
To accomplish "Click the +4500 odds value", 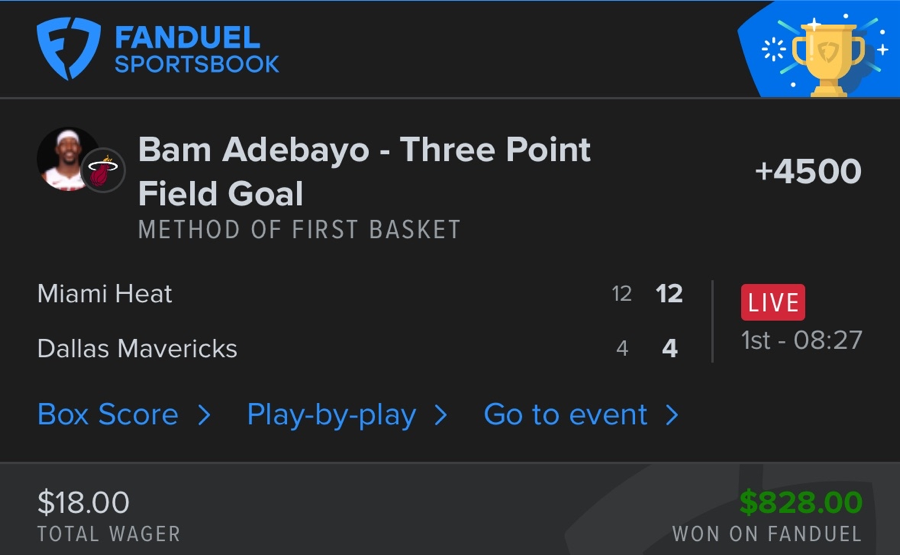I will (808, 171).
